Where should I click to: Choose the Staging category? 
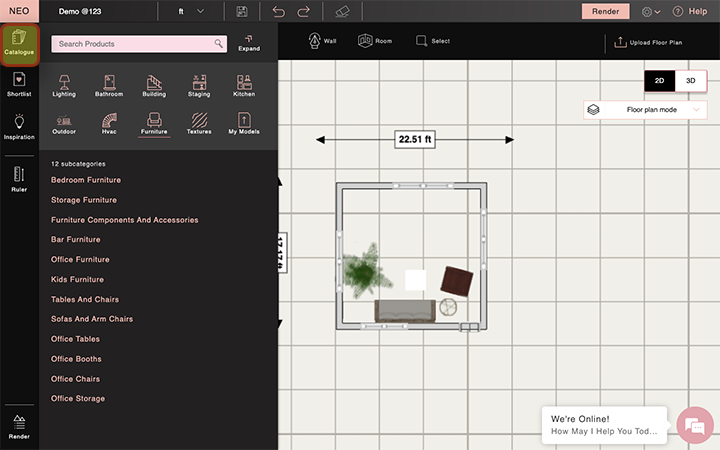[x=199, y=86]
